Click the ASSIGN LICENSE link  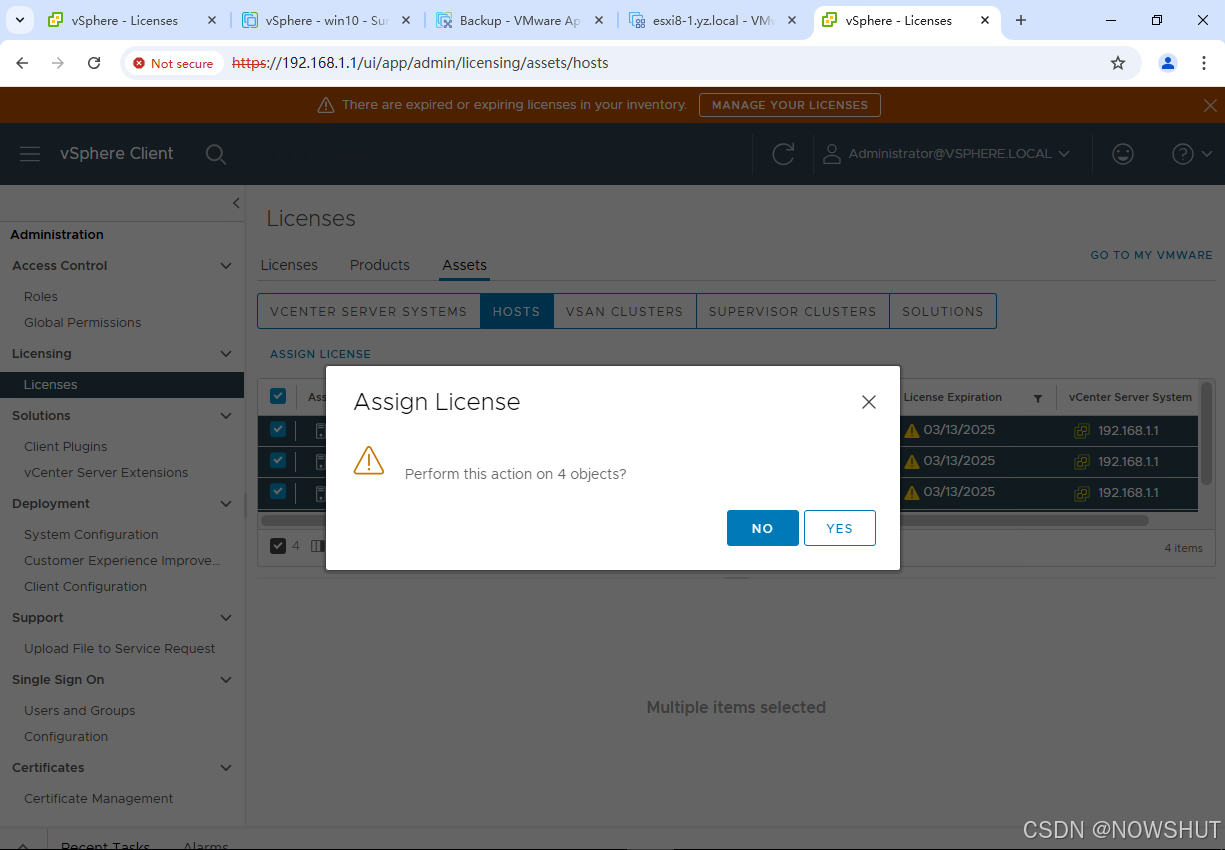point(320,354)
